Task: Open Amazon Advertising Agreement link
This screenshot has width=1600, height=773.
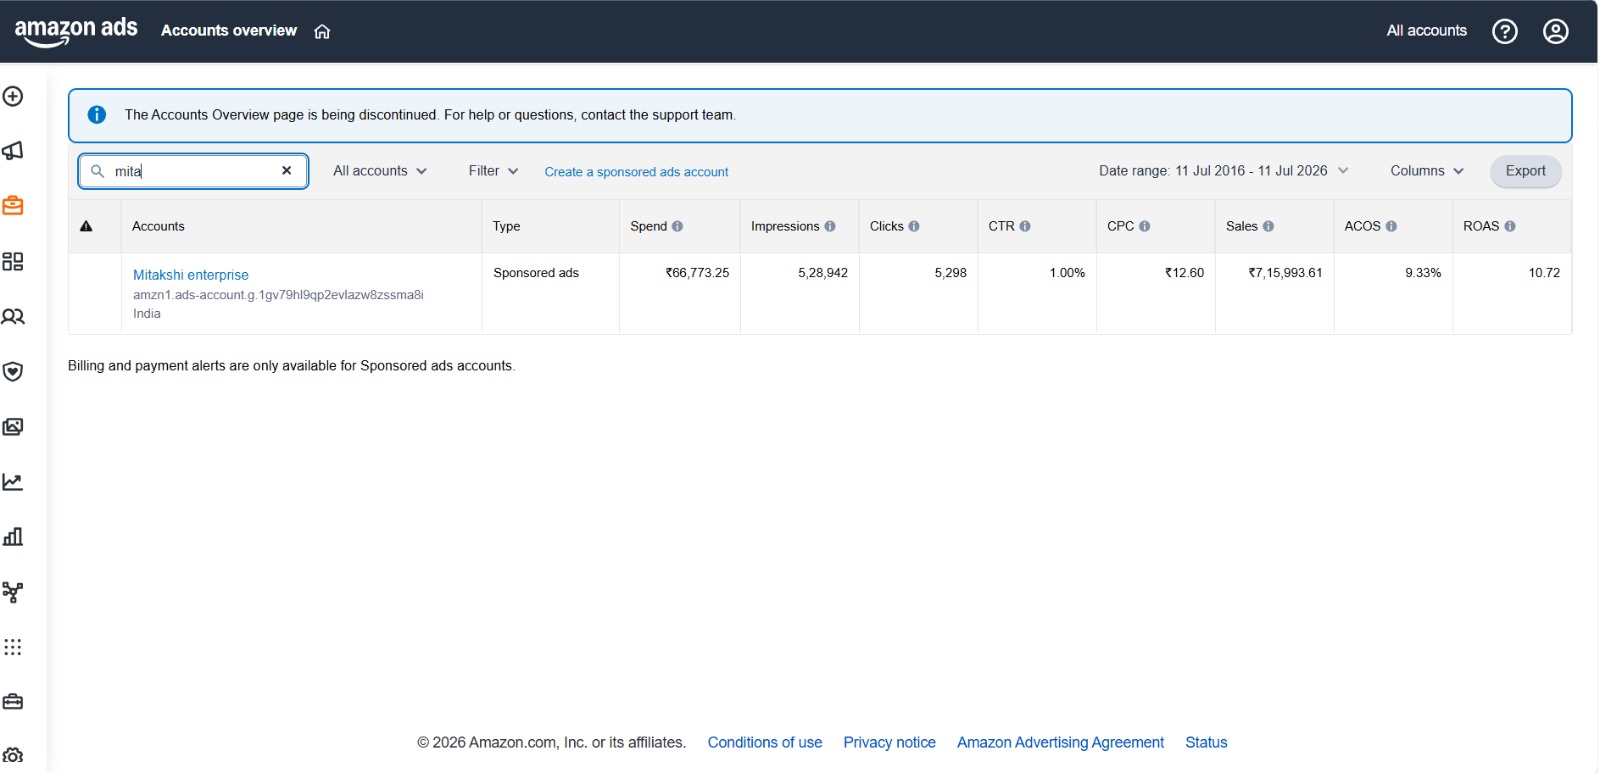Action: coord(1060,742)
